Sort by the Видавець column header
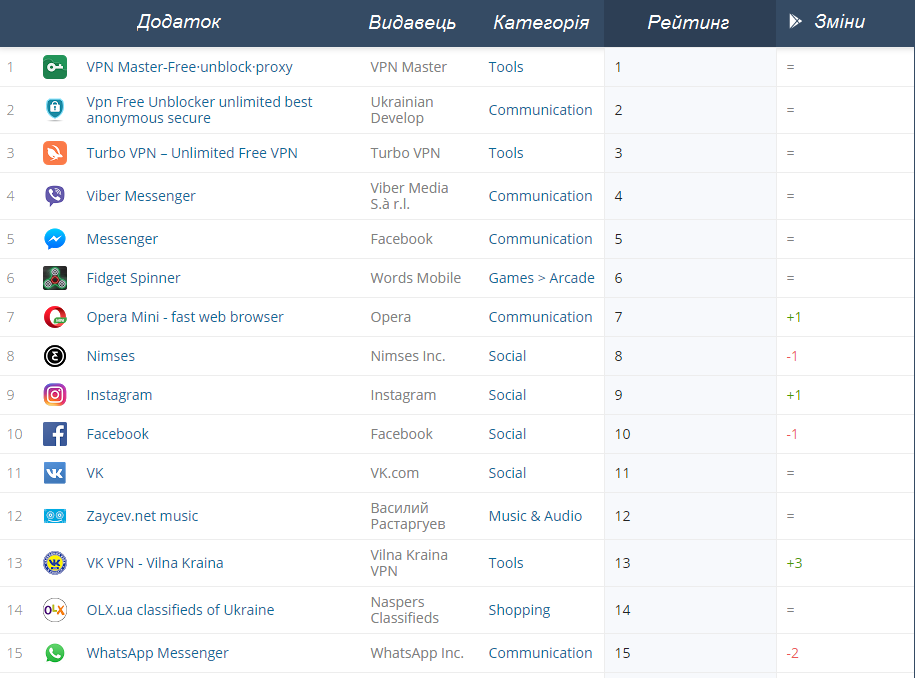This screenshot has height=678, width=915. (412, 22)
